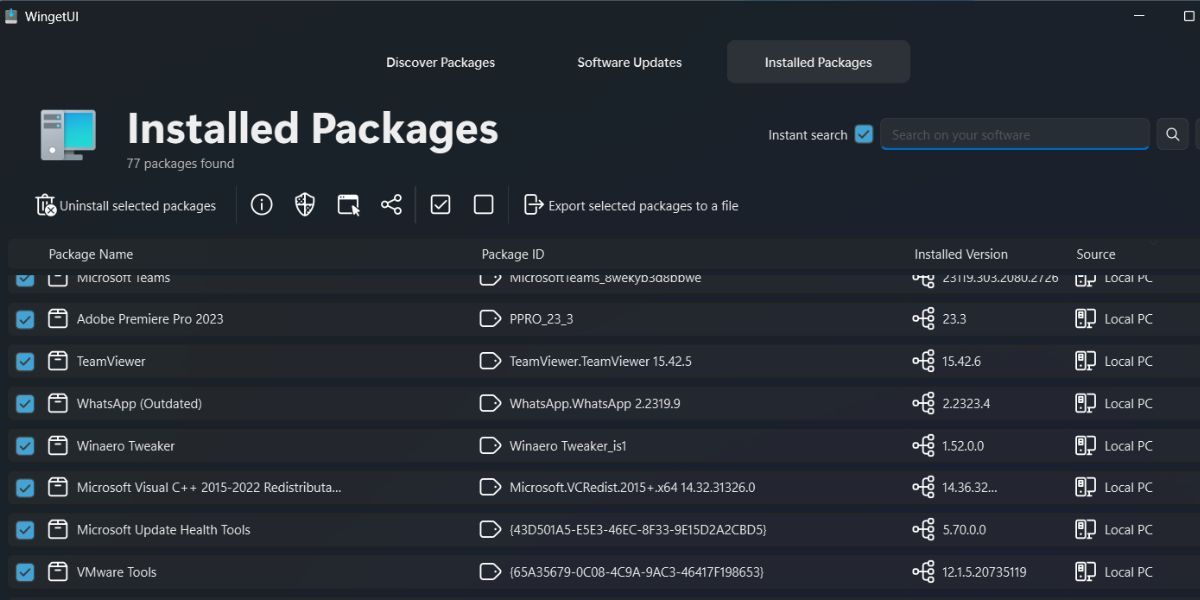The width and height of the screenshot is (1200, 600).
Task: Select the VMware Tools package name
Action: (x=117, y=572)
